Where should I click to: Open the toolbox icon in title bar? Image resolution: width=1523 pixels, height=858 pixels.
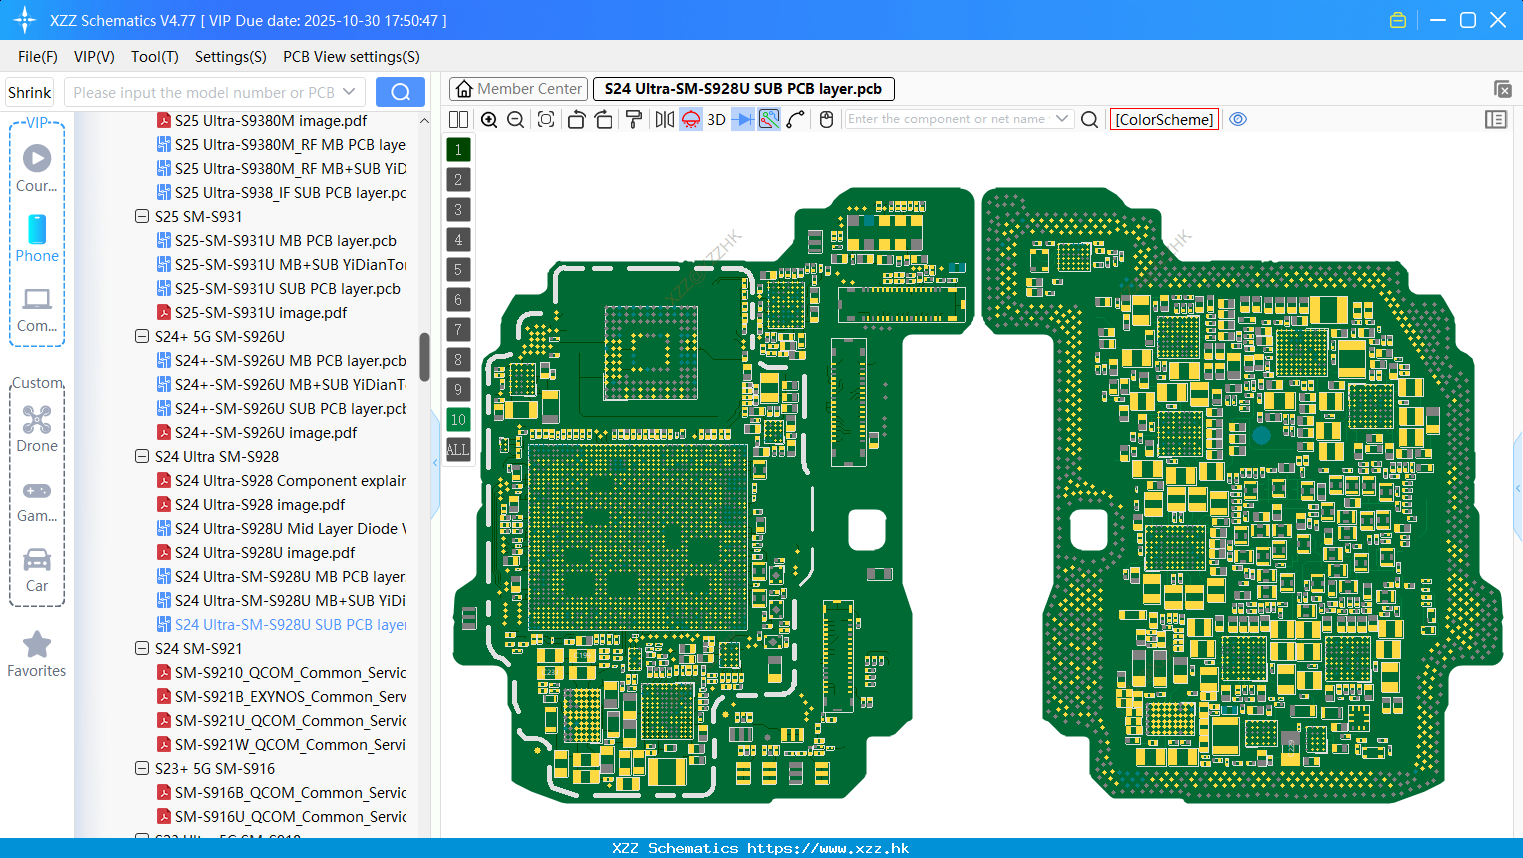[1398, 20]
